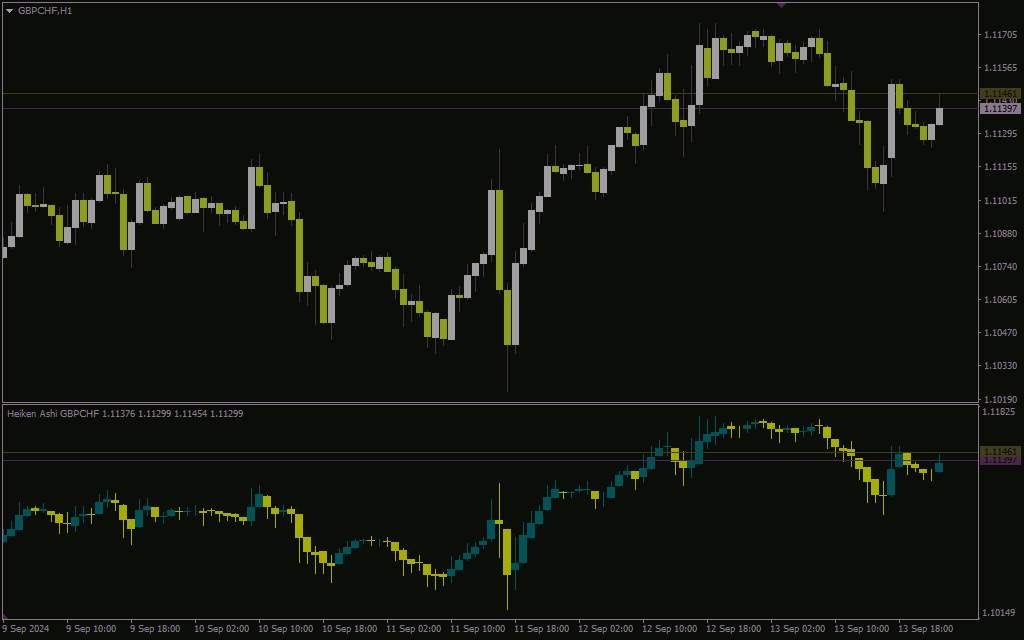Click the 1.10149 level on Heiken Ashi scale

click(x=1000, y=613)
